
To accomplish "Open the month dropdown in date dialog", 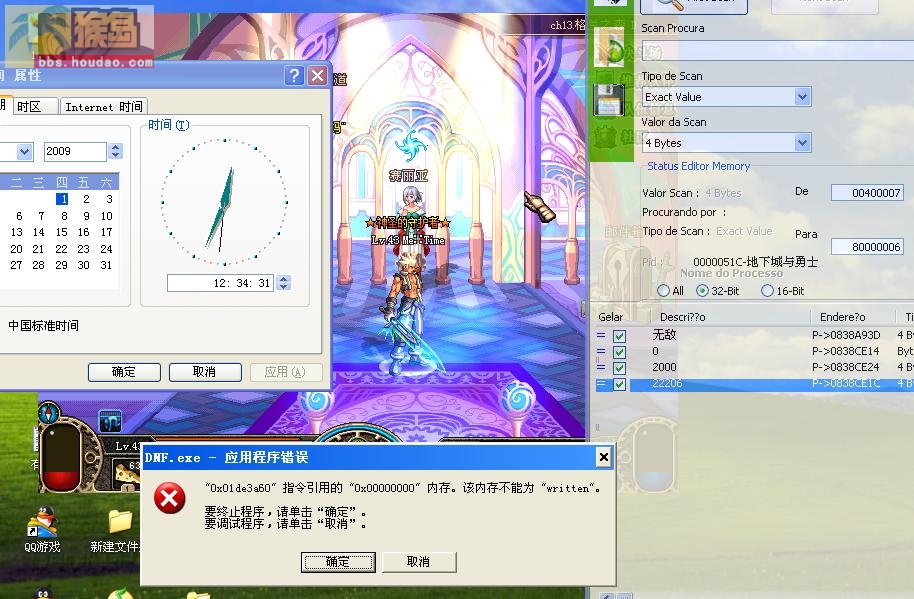I will [24, 151].
